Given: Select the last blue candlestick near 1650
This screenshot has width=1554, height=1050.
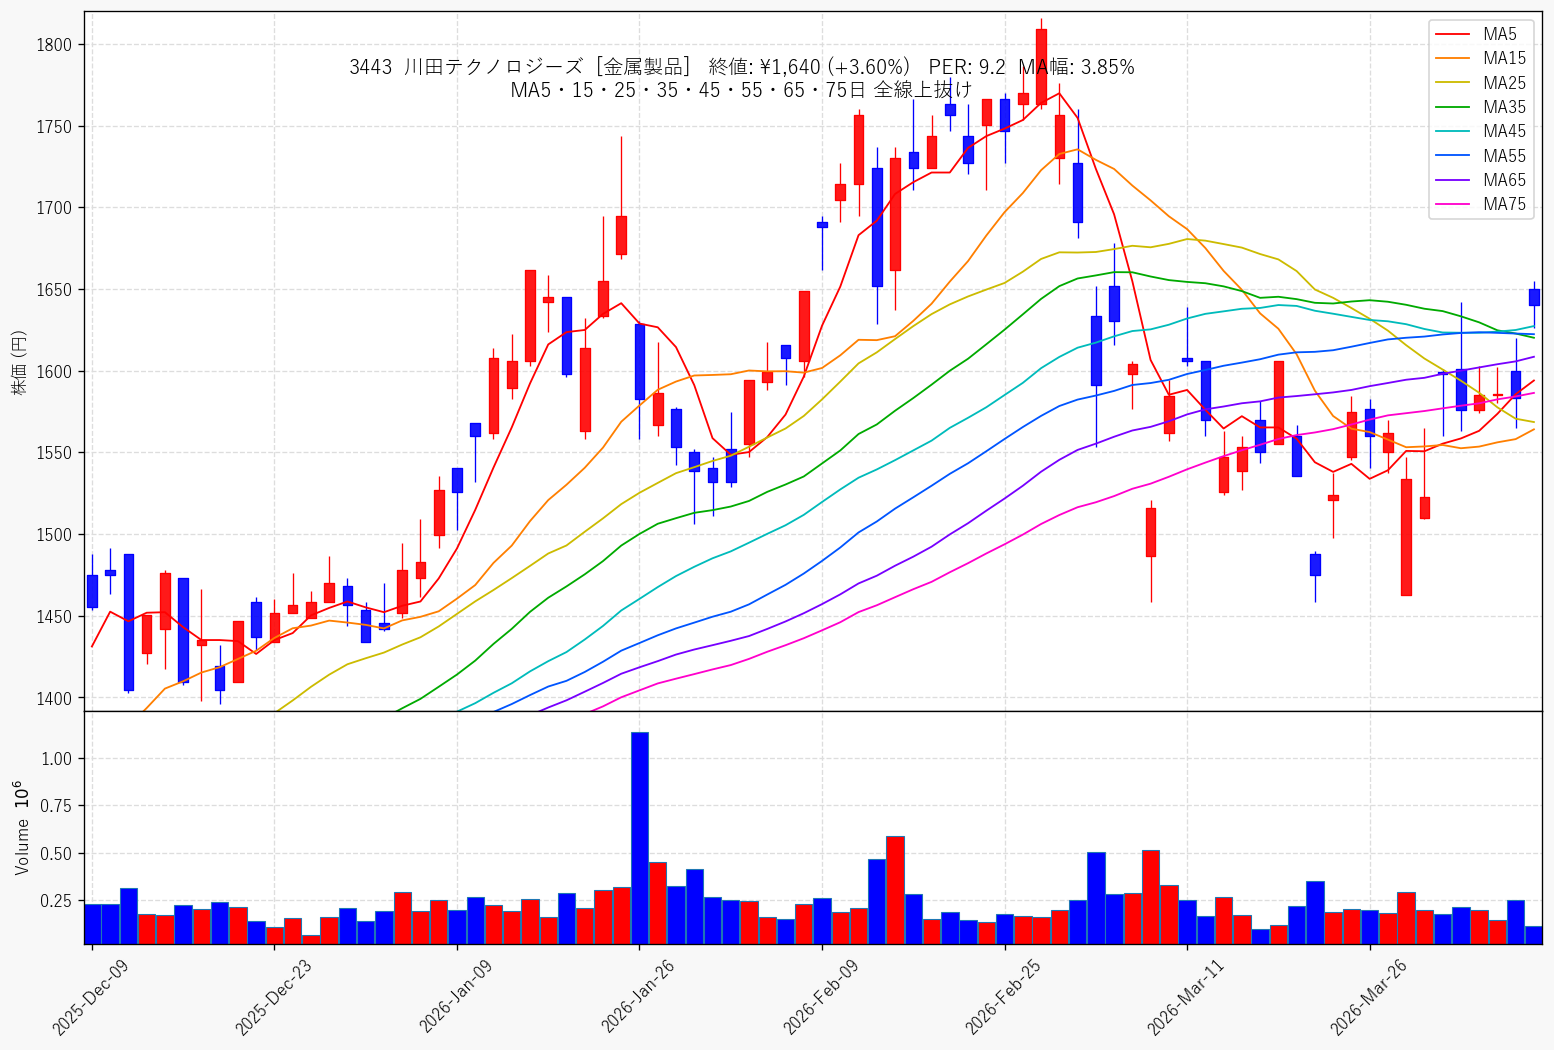Looking at the screenshot, I should pos(1534,297).
